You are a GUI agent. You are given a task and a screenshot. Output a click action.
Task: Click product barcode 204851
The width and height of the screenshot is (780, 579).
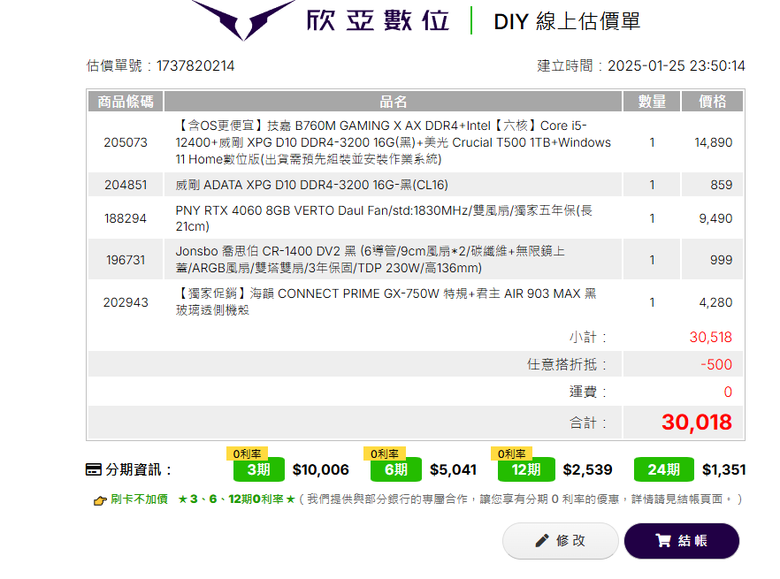pos(125,185)
